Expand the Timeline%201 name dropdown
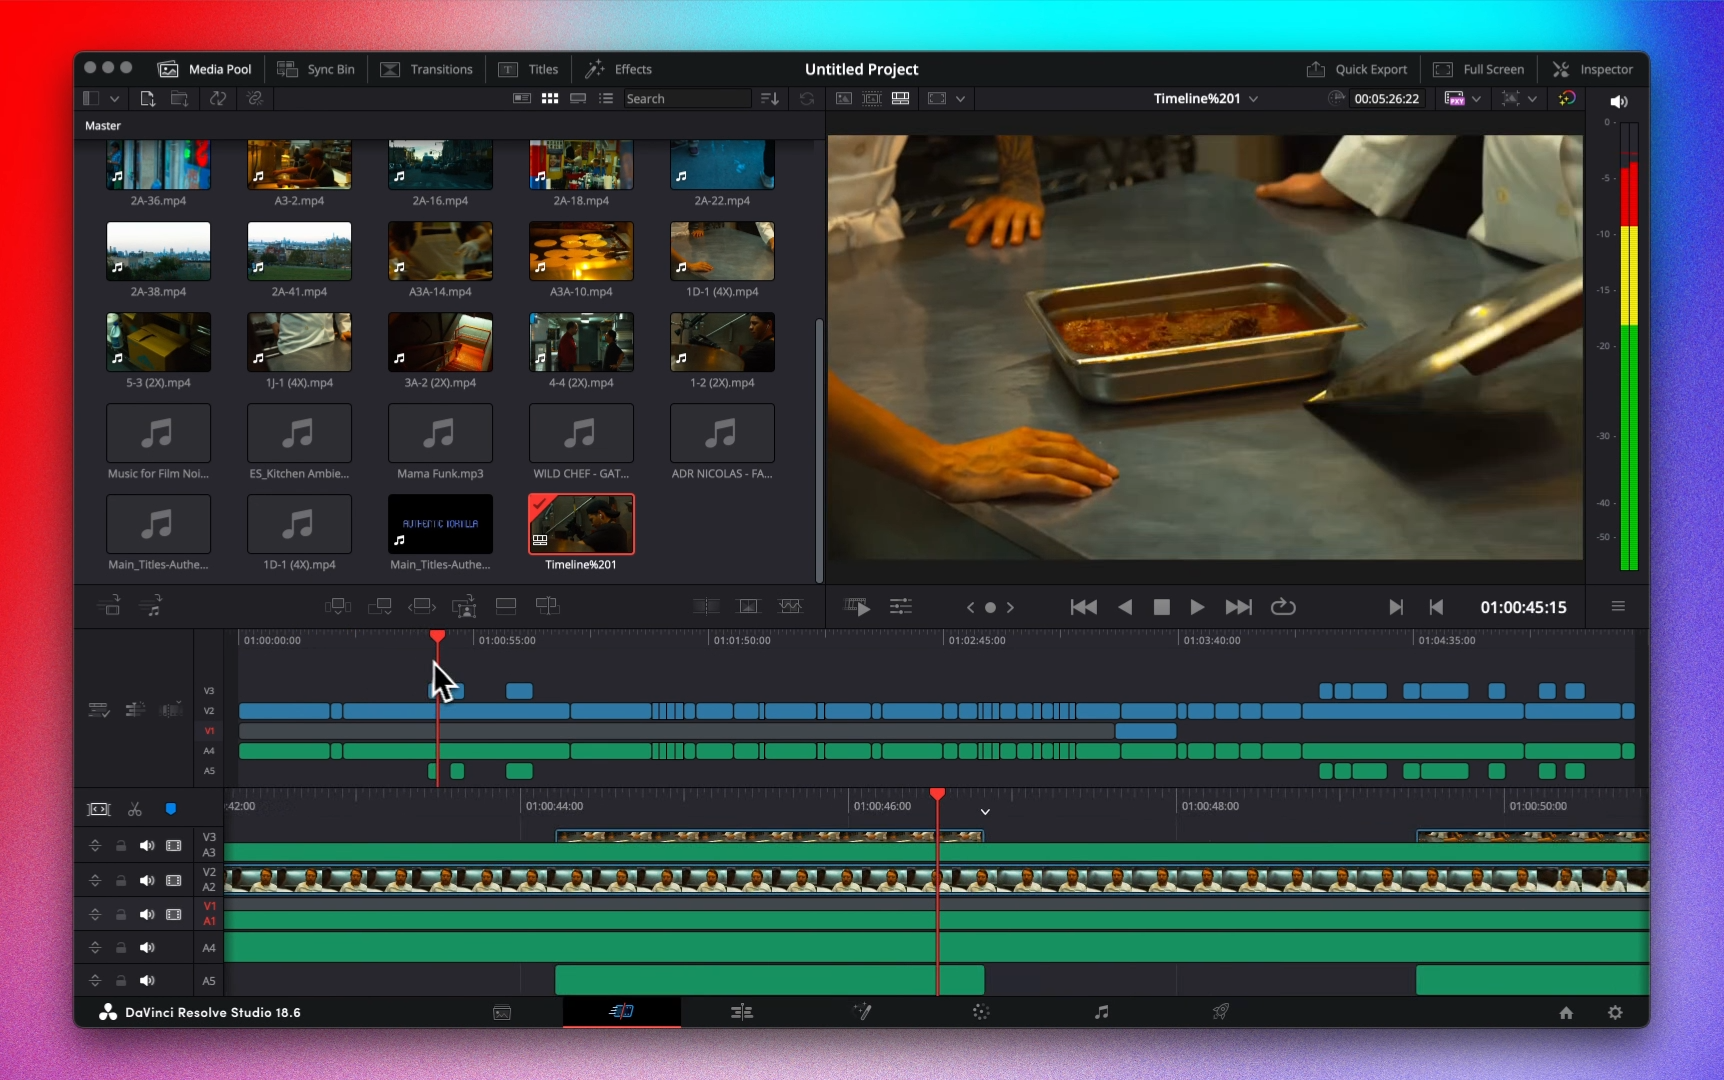Image resolution: width=1724 pixels, height=1080 pixels. pyautogui.click(x=1253, y=99)
